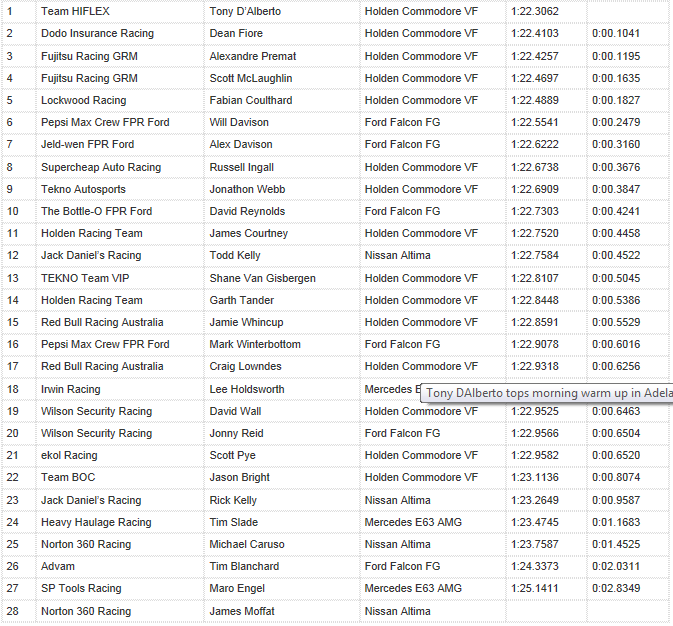Select driver Tim Slade
Viewport: 673px width, 626px height.
[x=233, y=523]
